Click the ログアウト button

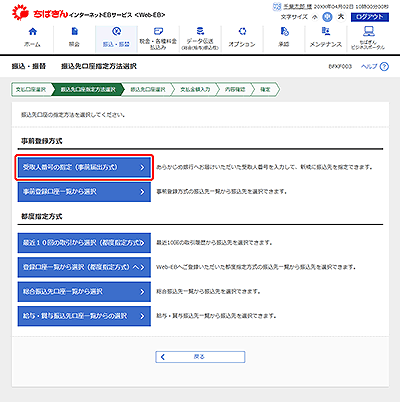coord(370,17)
